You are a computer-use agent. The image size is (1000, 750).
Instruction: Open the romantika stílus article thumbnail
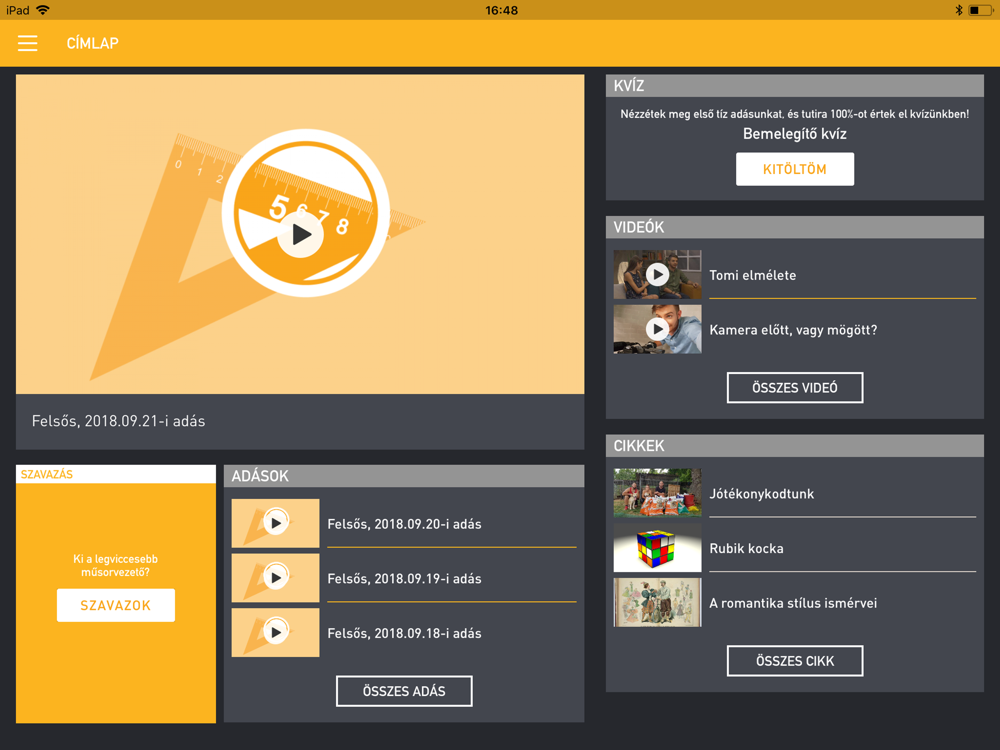click(658, 603)
